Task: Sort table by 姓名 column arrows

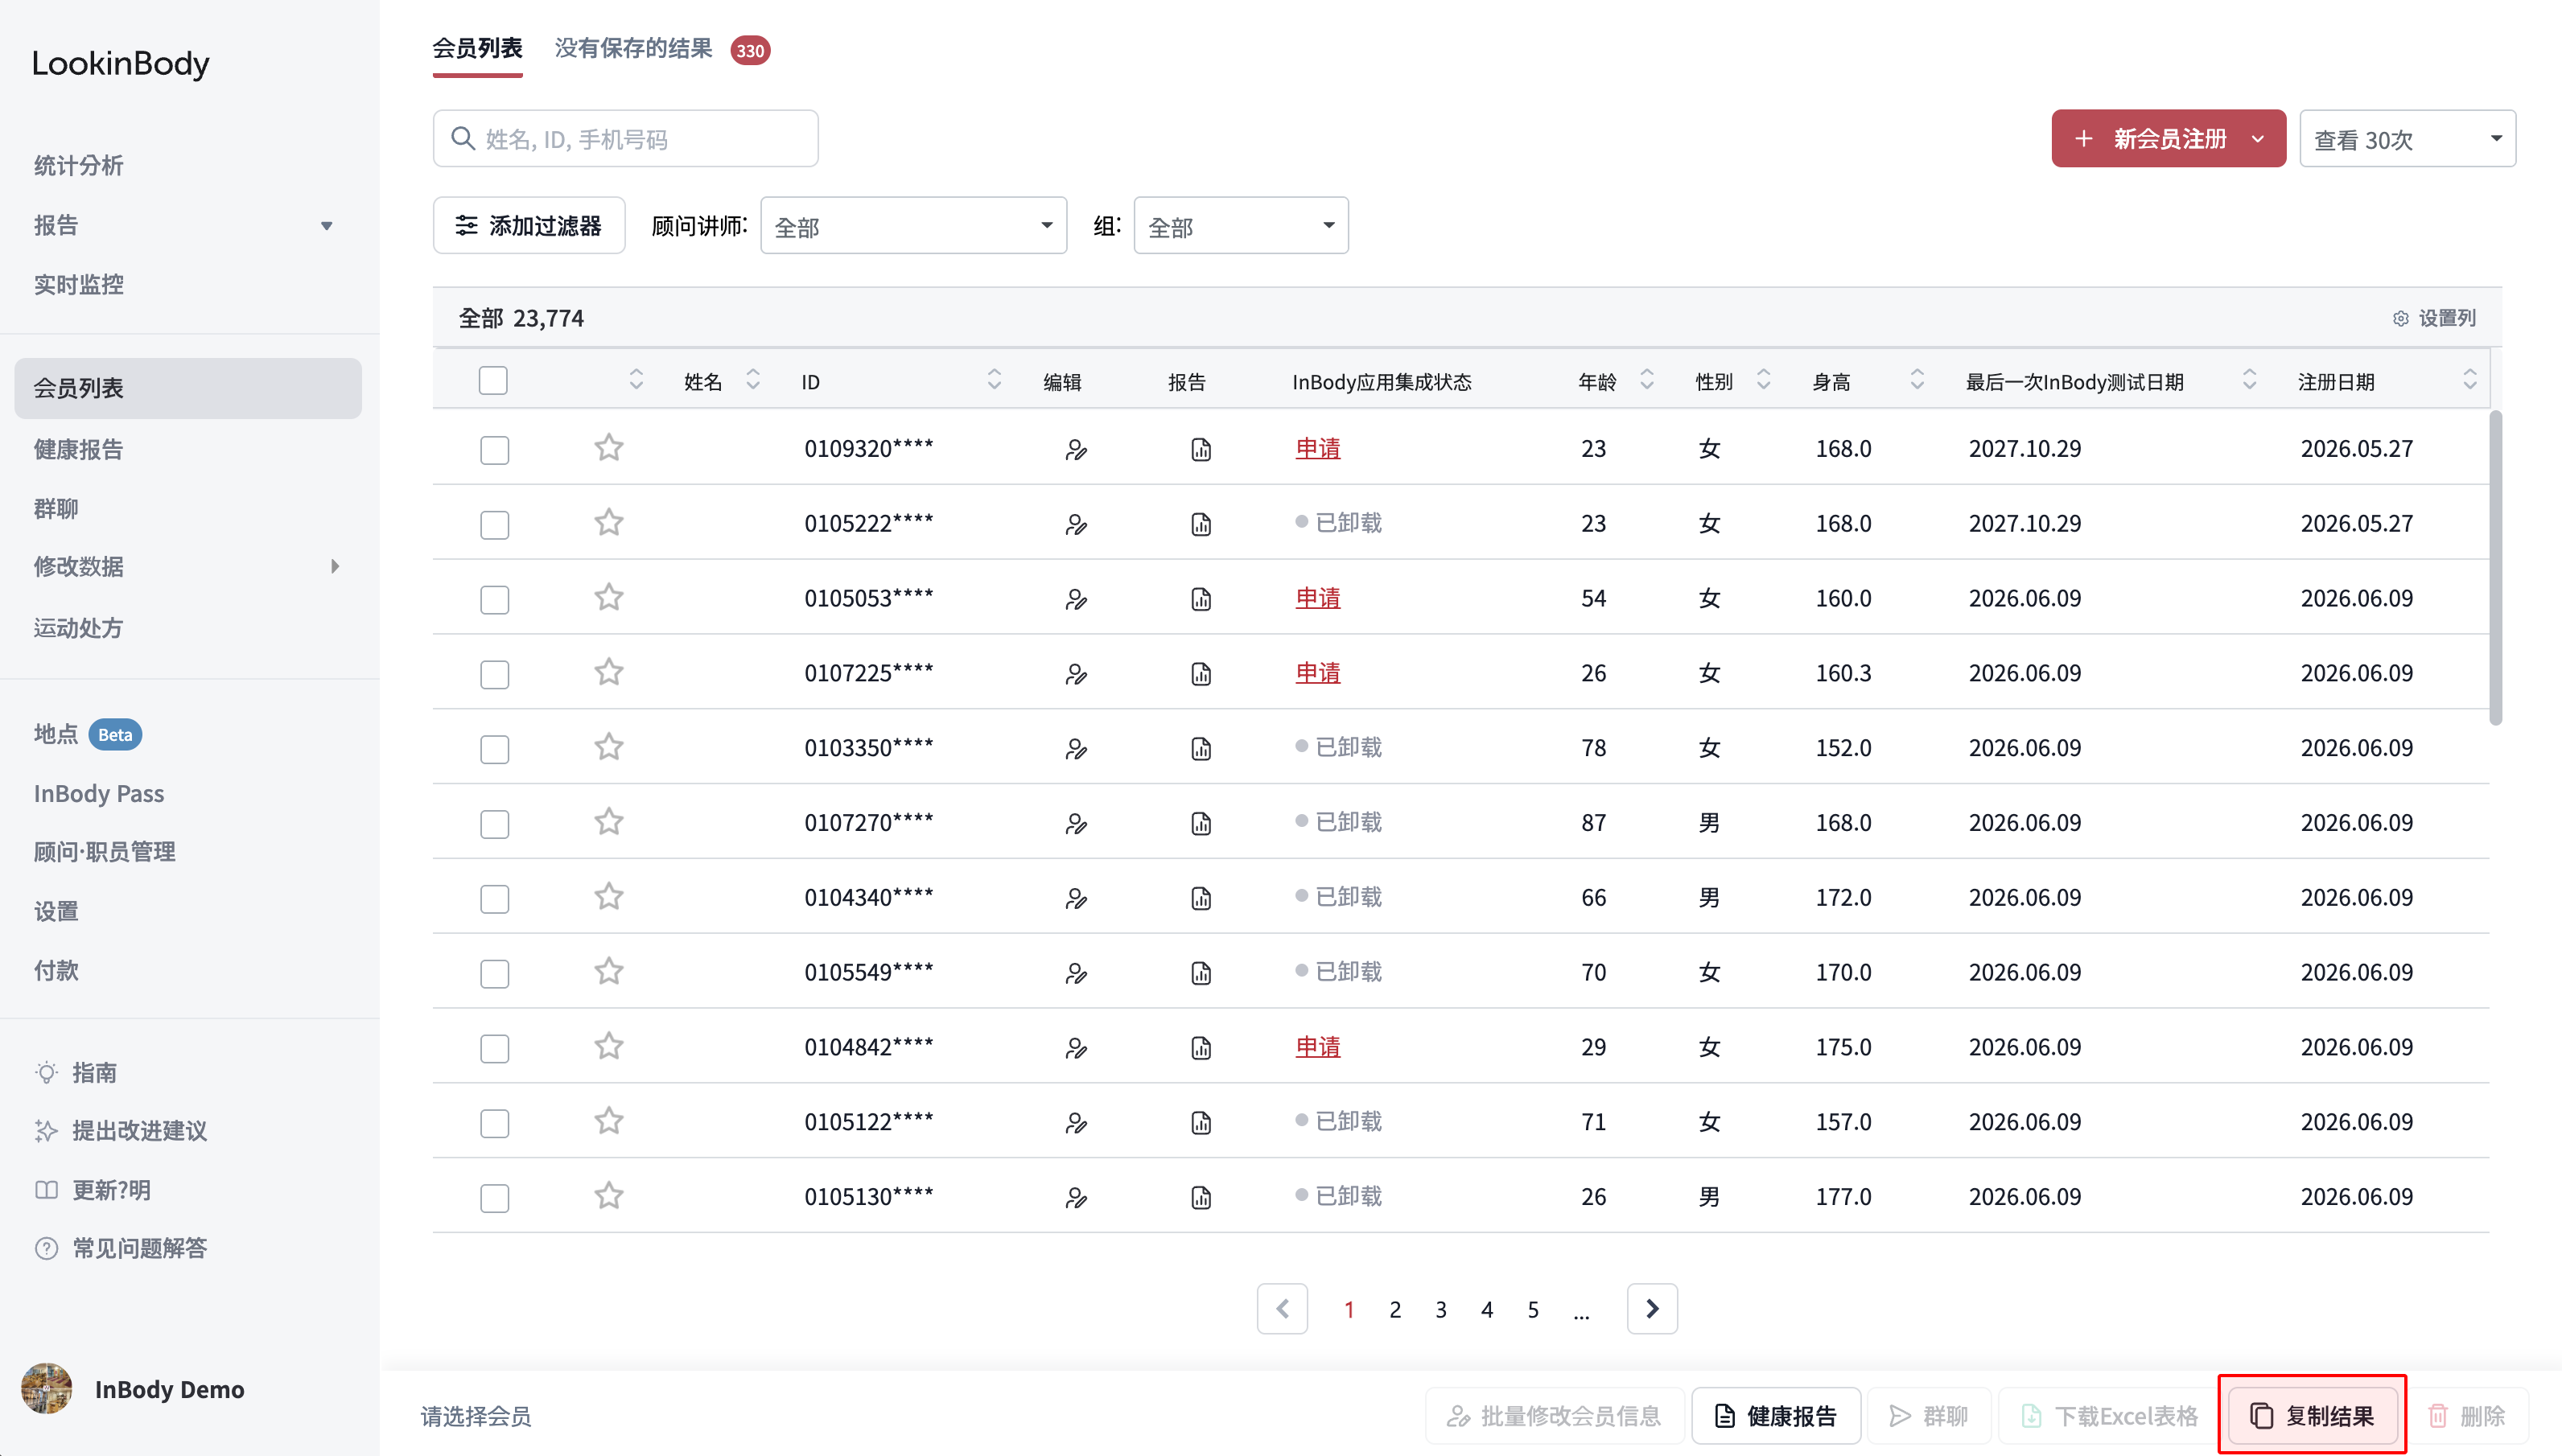Action: pos(753,379)
